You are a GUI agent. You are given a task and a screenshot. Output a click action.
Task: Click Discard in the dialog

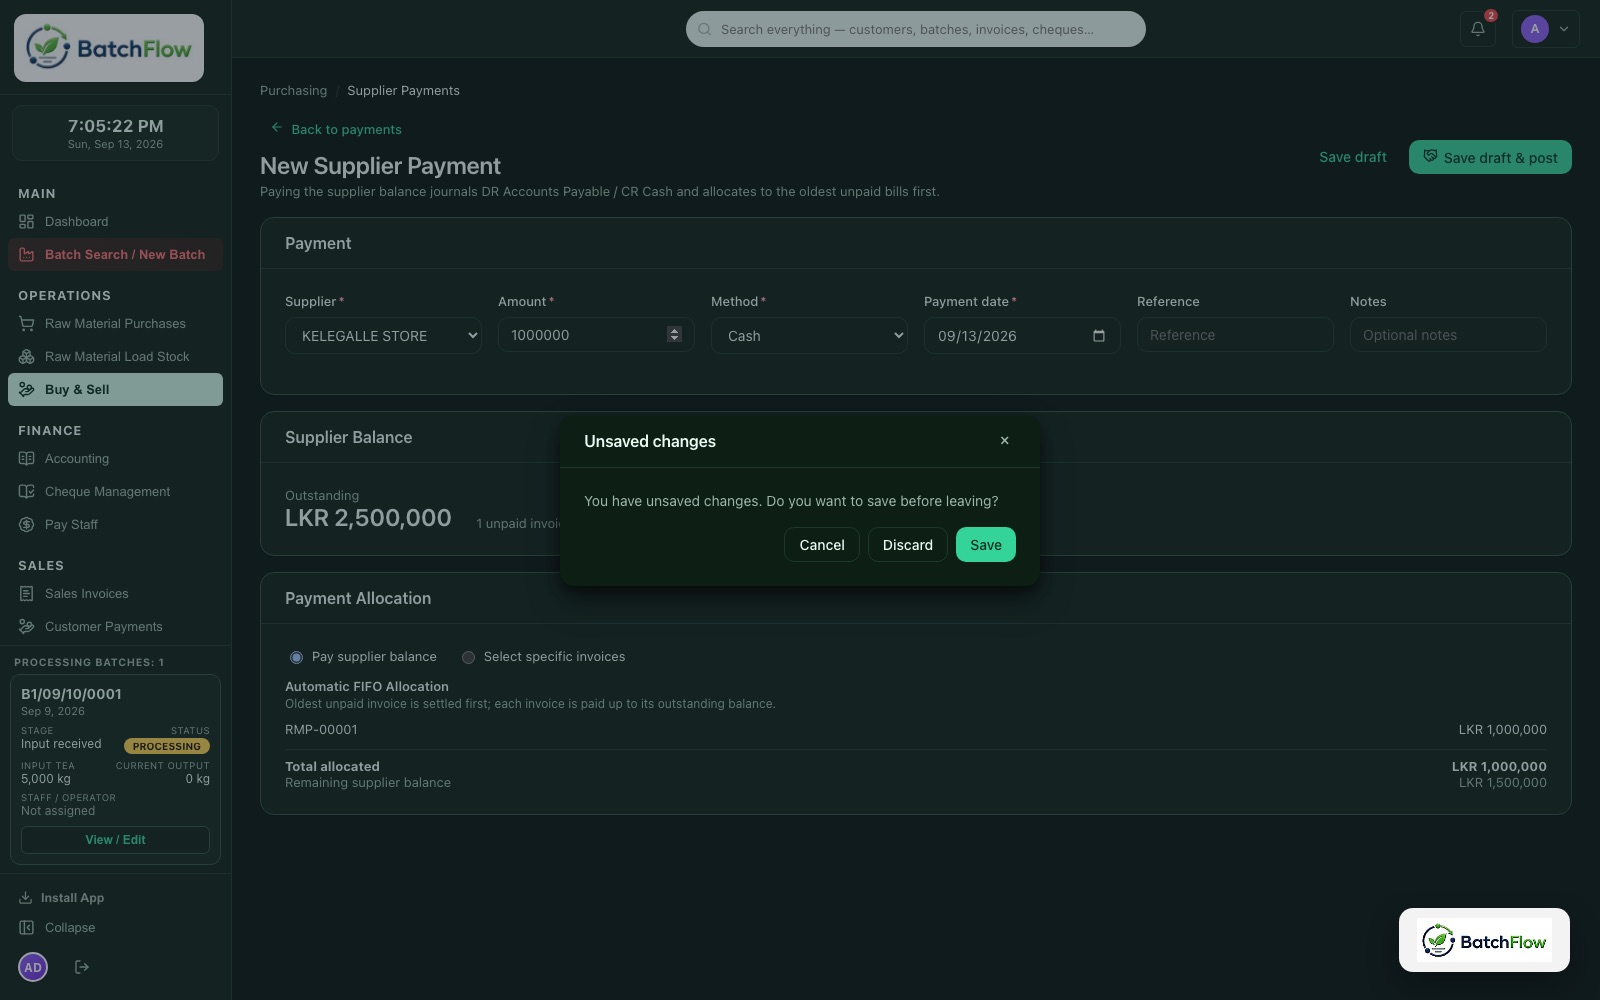(x=907, y=545)
